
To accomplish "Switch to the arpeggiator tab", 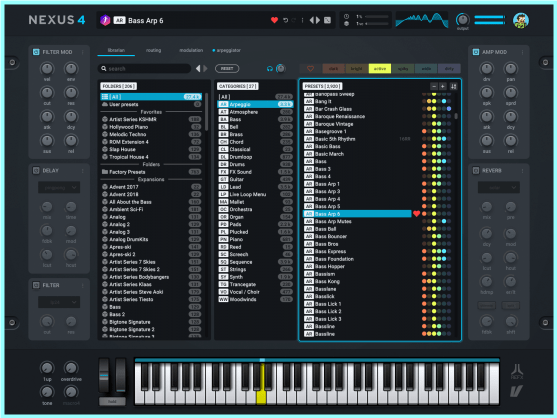I will [227, 50].
